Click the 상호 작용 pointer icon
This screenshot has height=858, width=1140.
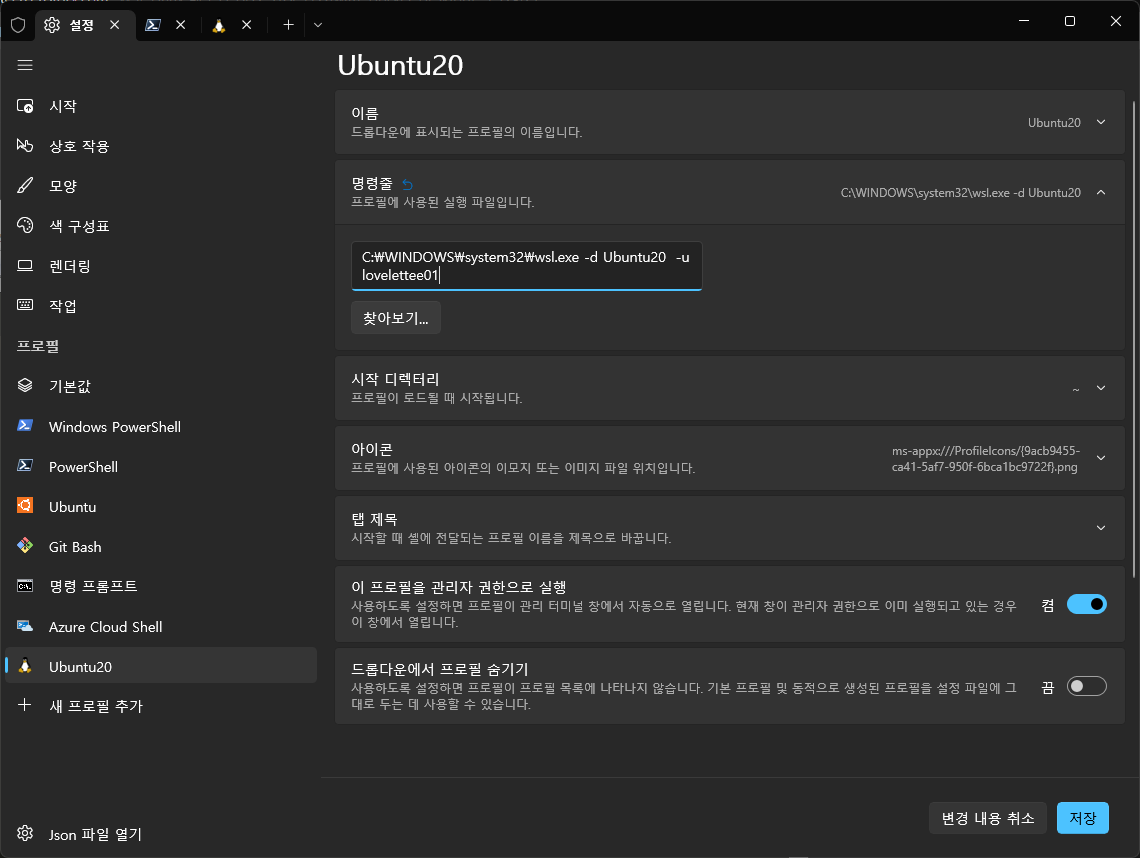pyautogui.click(x=25, y=146)
